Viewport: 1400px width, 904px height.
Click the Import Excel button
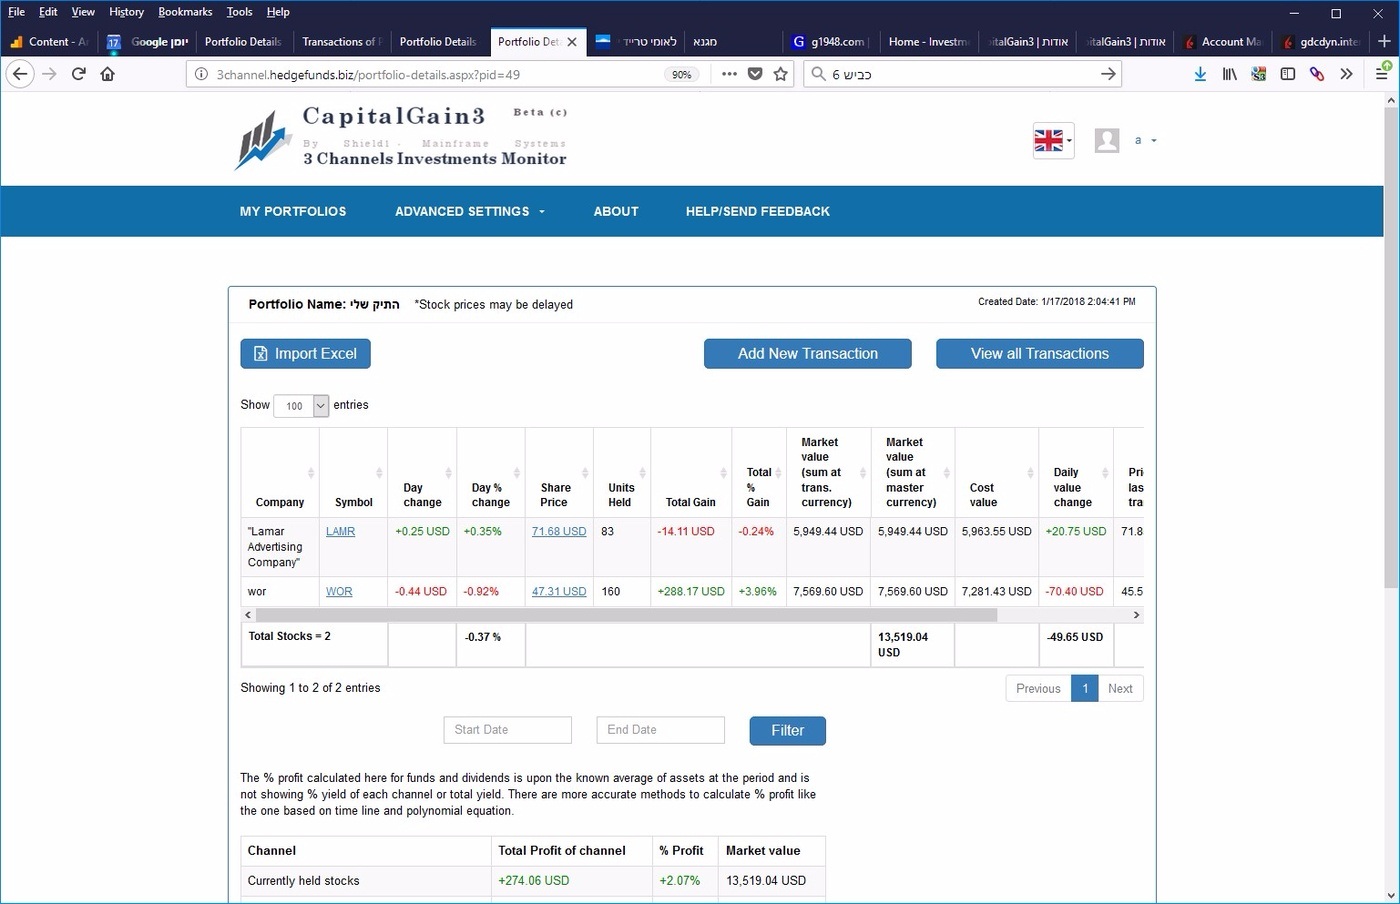point(305,353)
